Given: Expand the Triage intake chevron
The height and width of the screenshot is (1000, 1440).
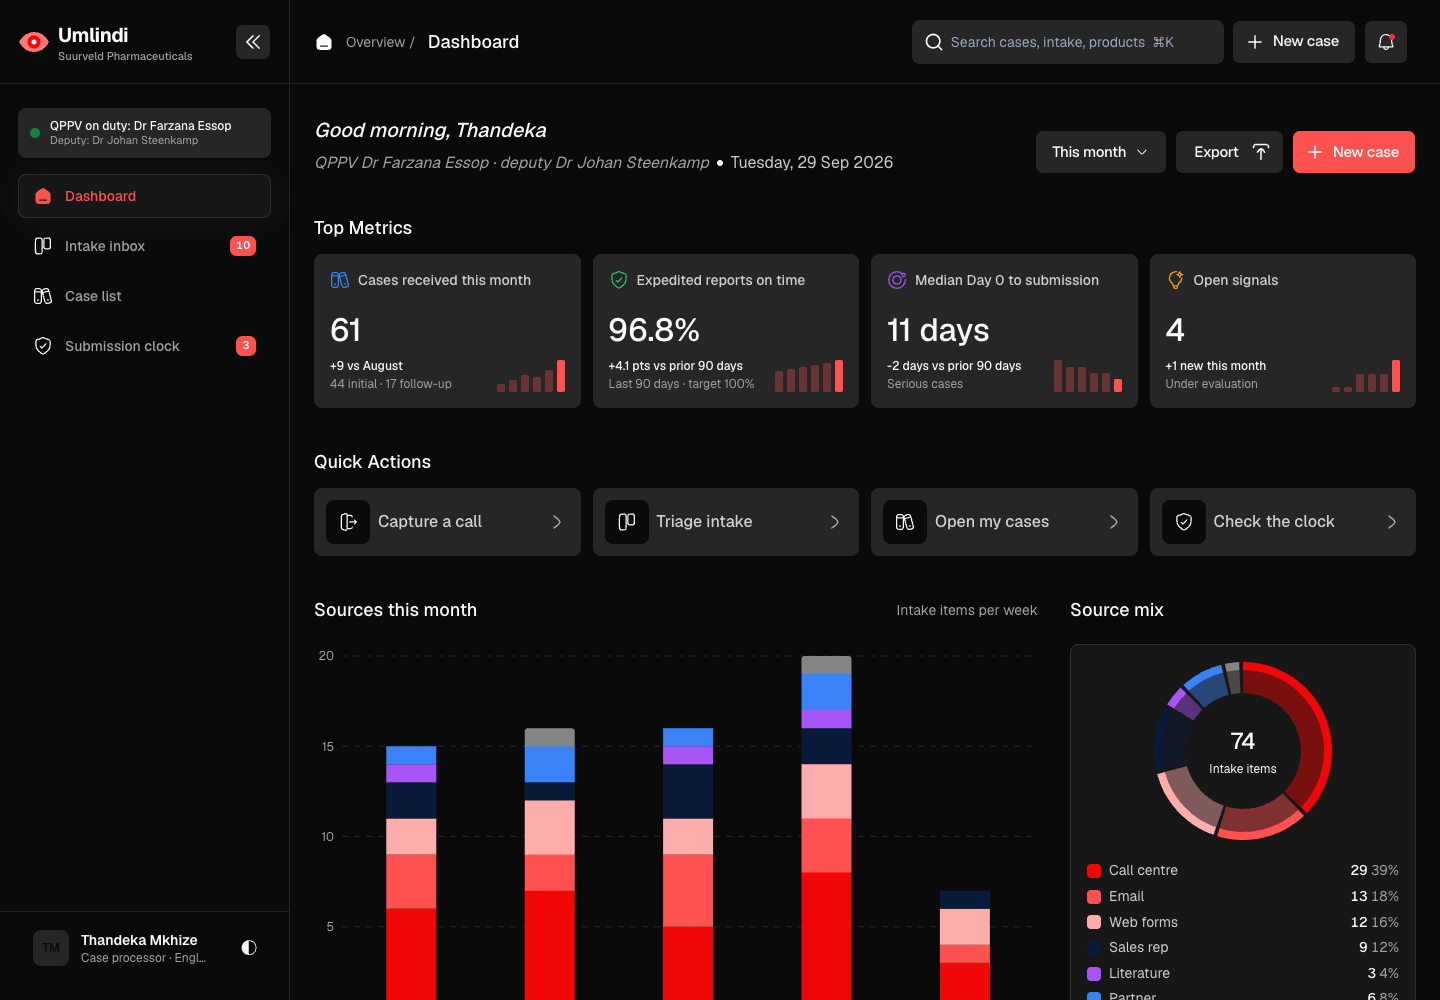Looking at the screenshot, I should point(835,522).
